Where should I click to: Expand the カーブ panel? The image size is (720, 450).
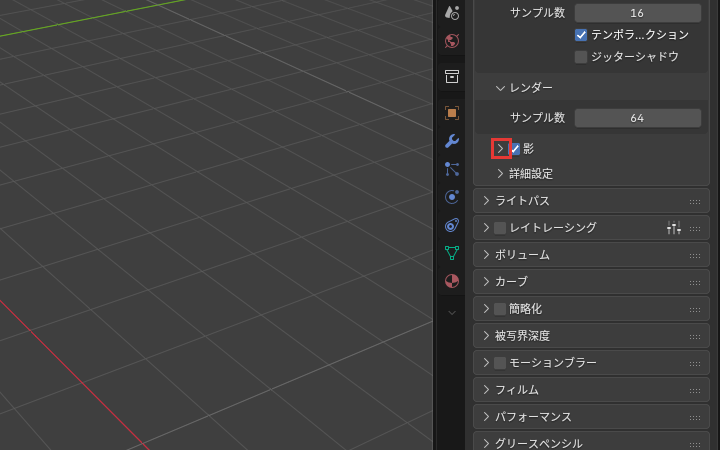point(486,281)
